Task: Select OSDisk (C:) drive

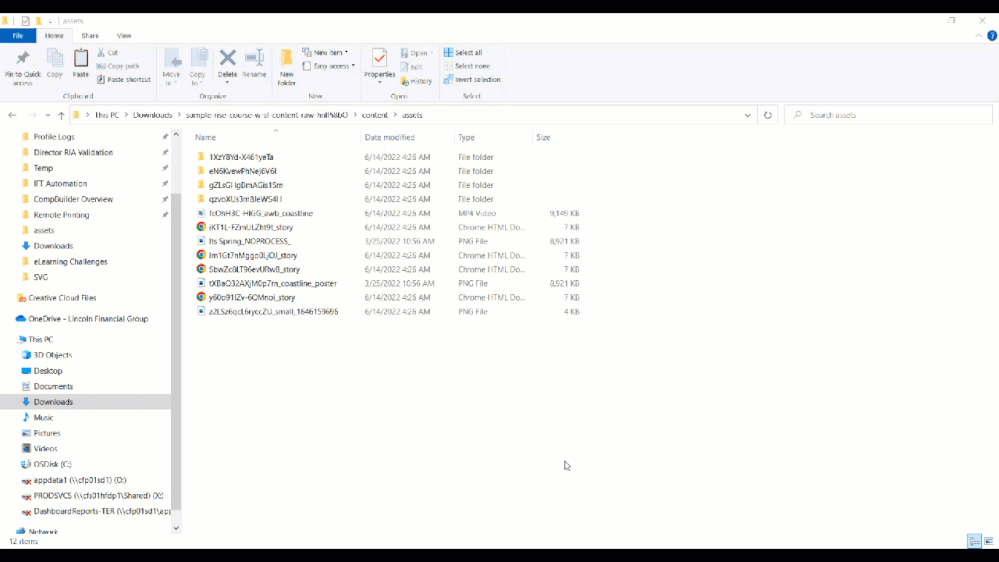Action: [52, 465]
